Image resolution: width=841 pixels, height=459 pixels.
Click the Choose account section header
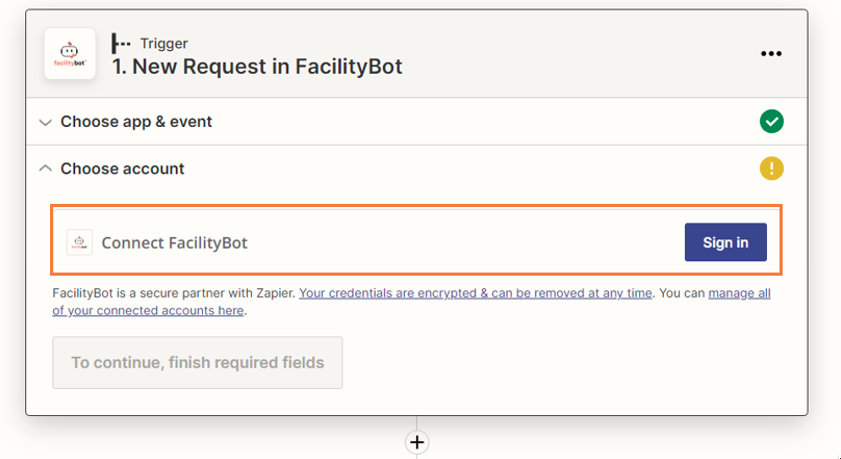(122, 169)
